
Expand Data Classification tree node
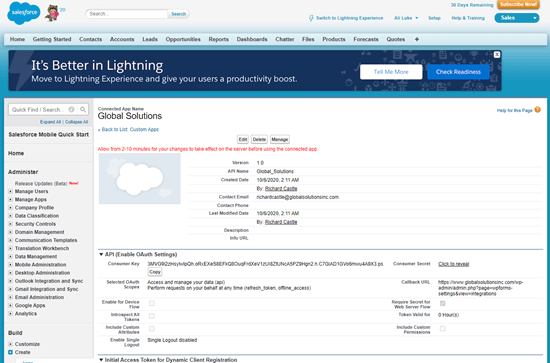coord(10,216)
